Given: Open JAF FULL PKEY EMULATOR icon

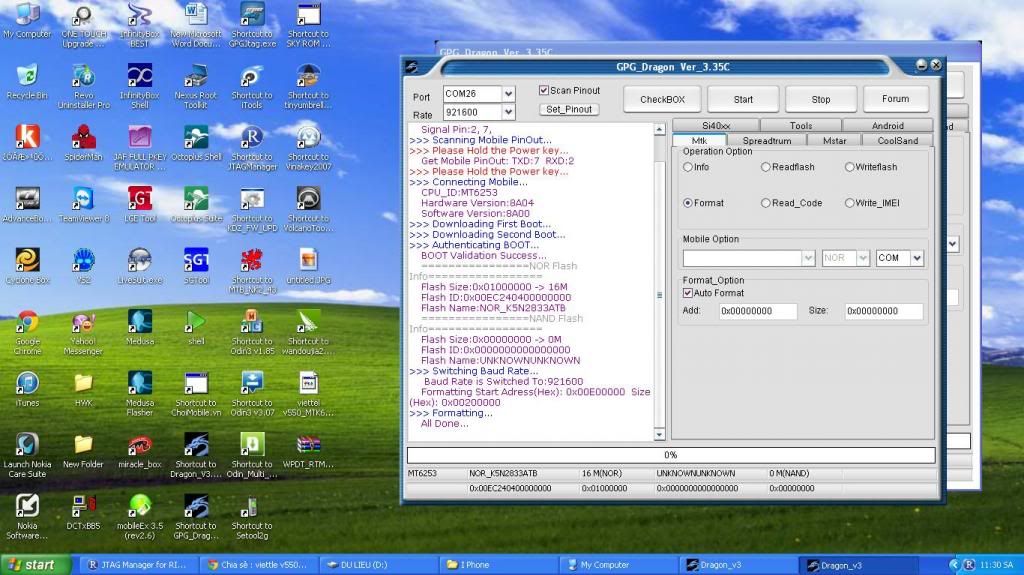Looking at the screenshot, I should point(139,148).
